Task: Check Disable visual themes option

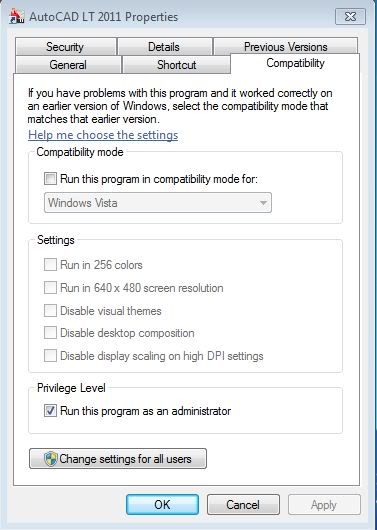Action: (50, 310)
